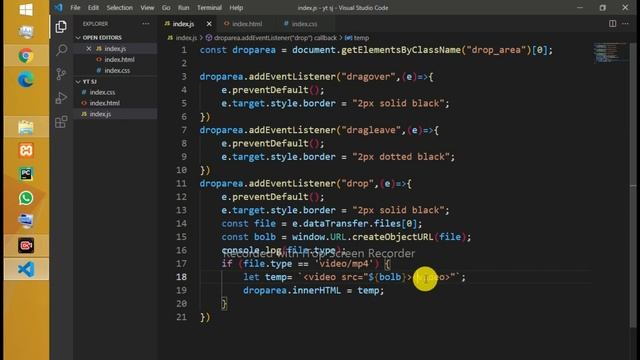Click the code minimap preview
The width and height of the screenshot is (640, 360).
609,52
